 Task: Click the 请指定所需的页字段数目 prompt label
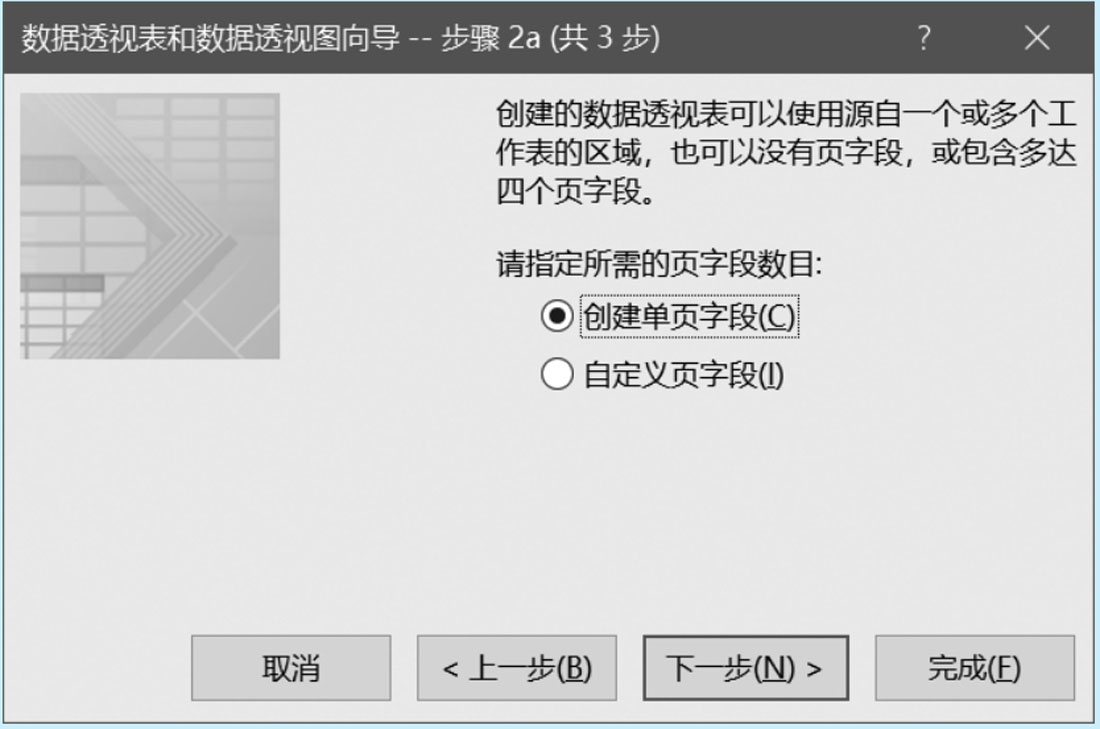659,265
